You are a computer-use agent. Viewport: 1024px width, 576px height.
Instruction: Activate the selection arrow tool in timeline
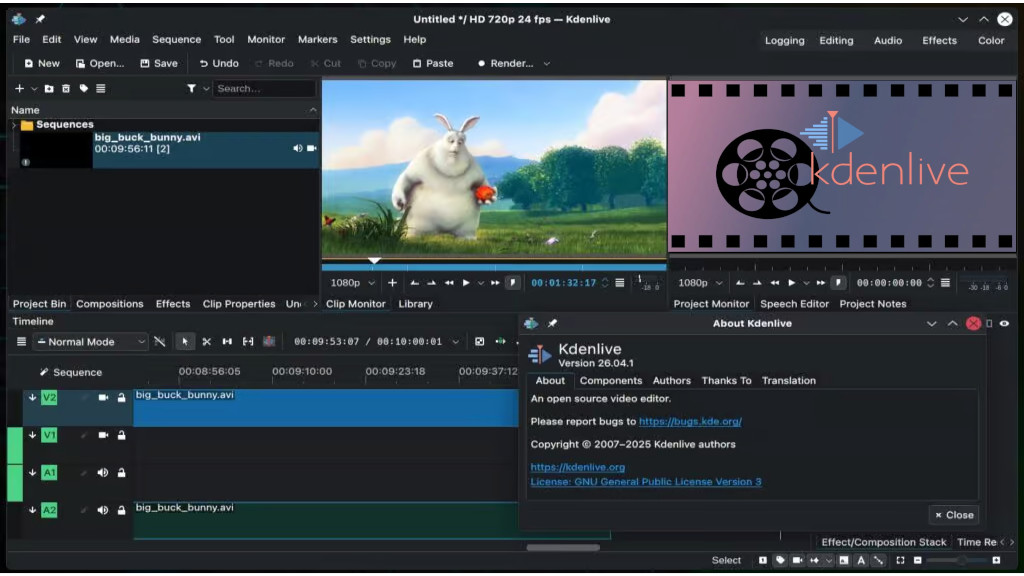tap(185, 342)
